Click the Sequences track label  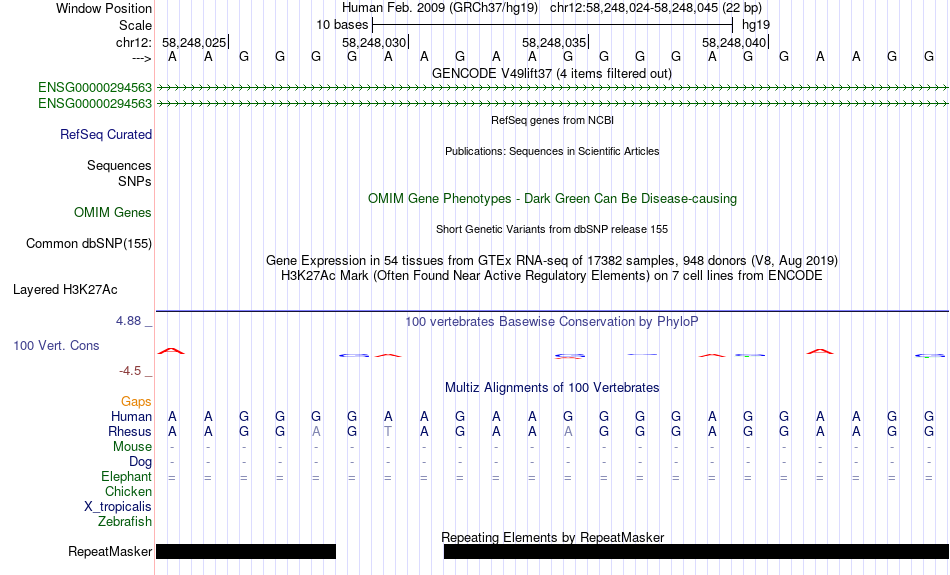click(x=119, y=165)
